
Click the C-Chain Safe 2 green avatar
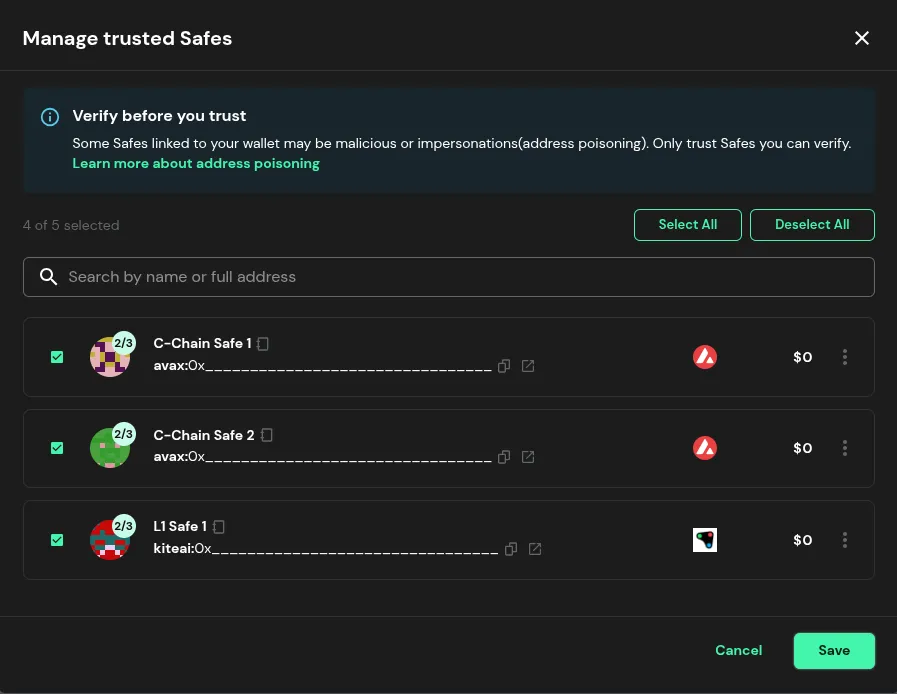coord(109,449)
